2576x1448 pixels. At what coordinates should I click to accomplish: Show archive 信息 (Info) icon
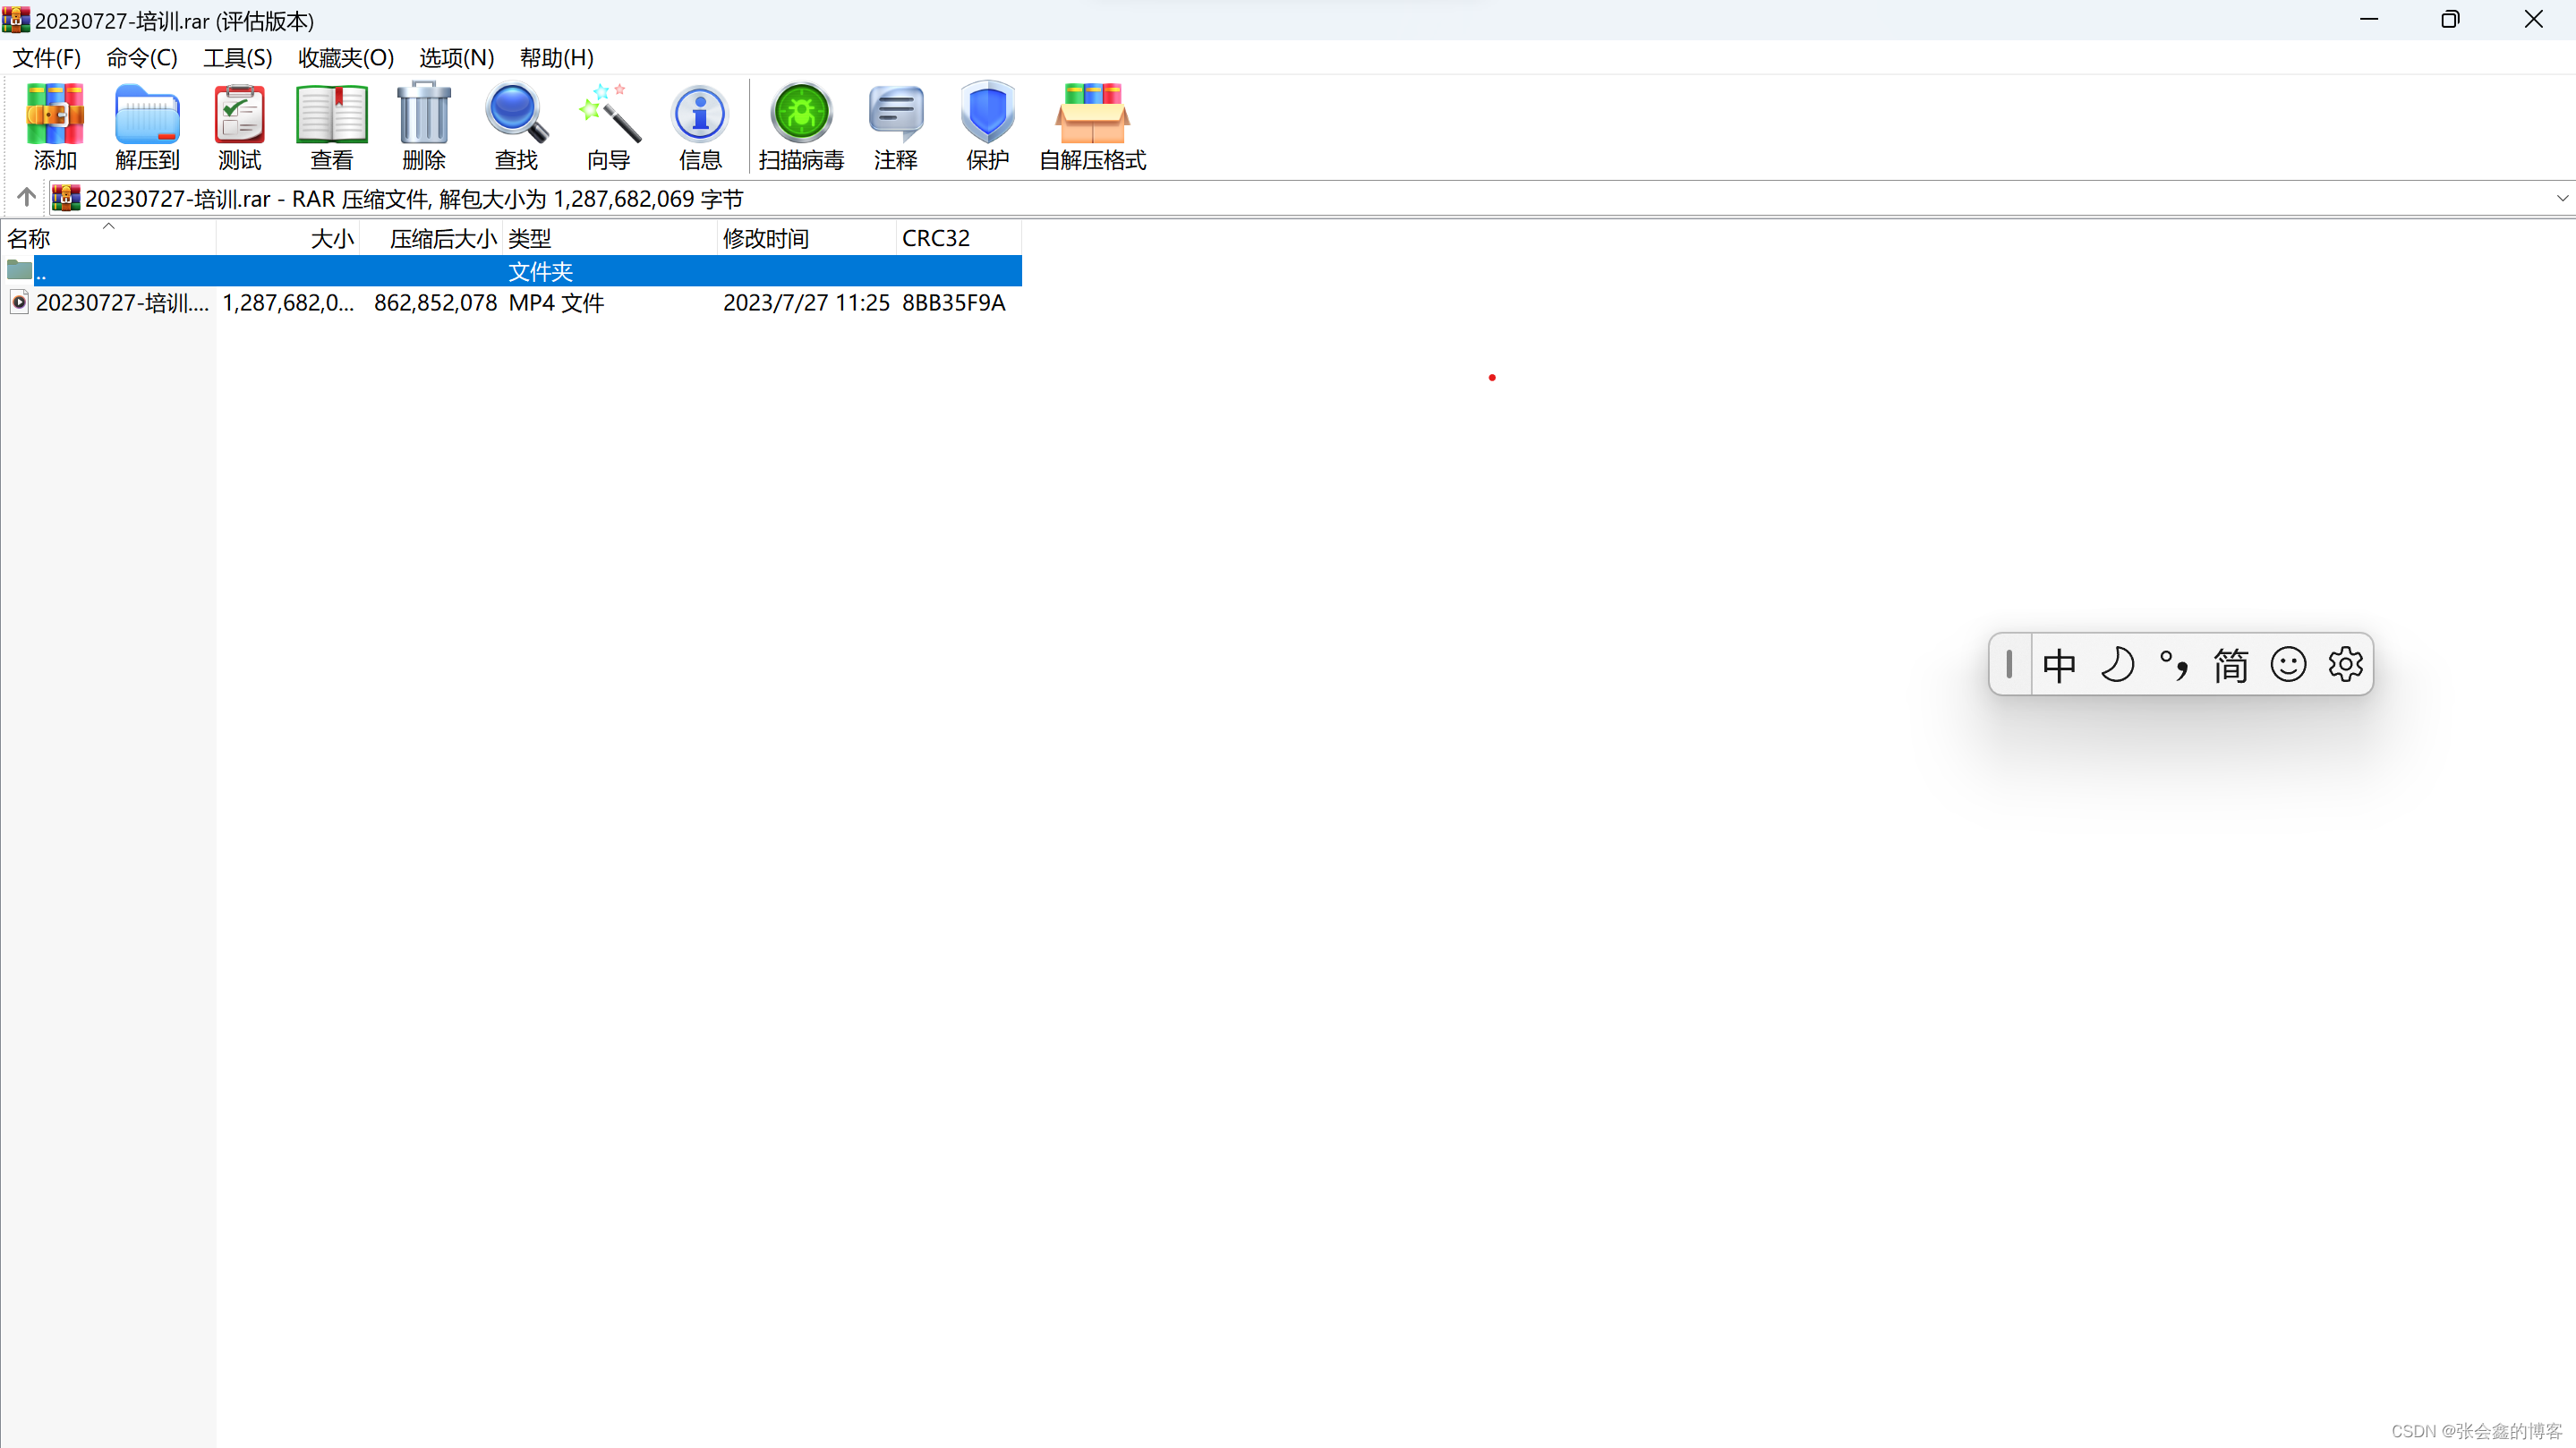pos(700,127)
